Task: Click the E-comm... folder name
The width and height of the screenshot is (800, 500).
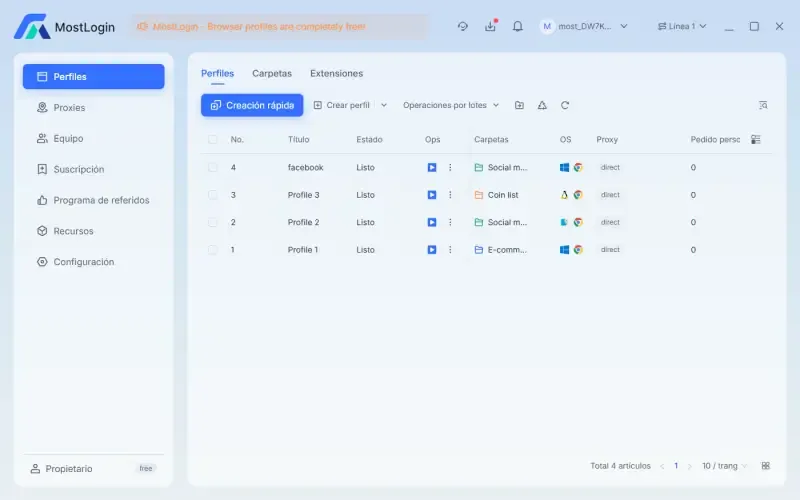Action: point(507,249)
